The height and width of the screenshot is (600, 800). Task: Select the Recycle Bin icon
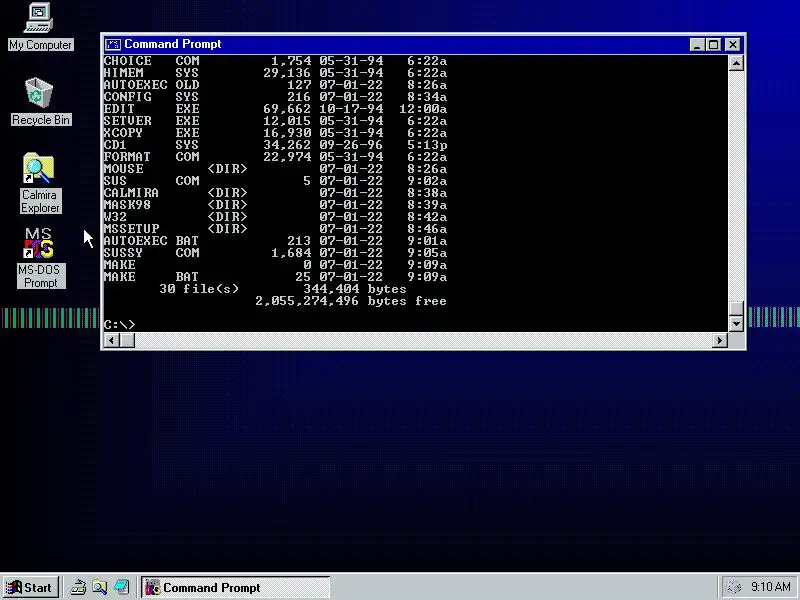[40, 102]
